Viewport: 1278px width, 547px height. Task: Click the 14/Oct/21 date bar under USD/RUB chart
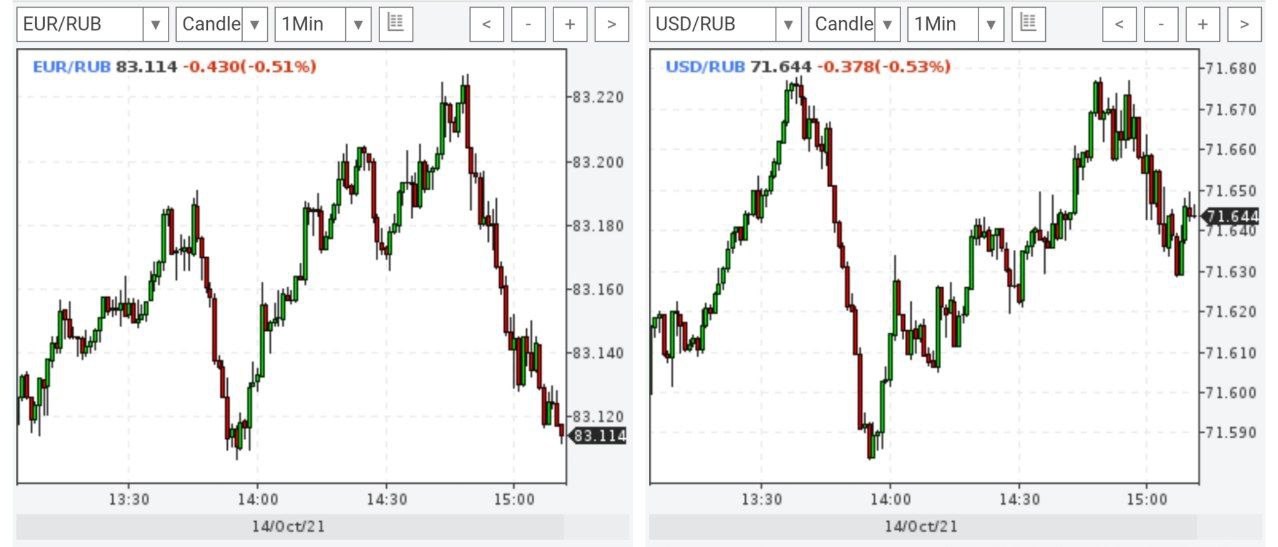point(922,526)
